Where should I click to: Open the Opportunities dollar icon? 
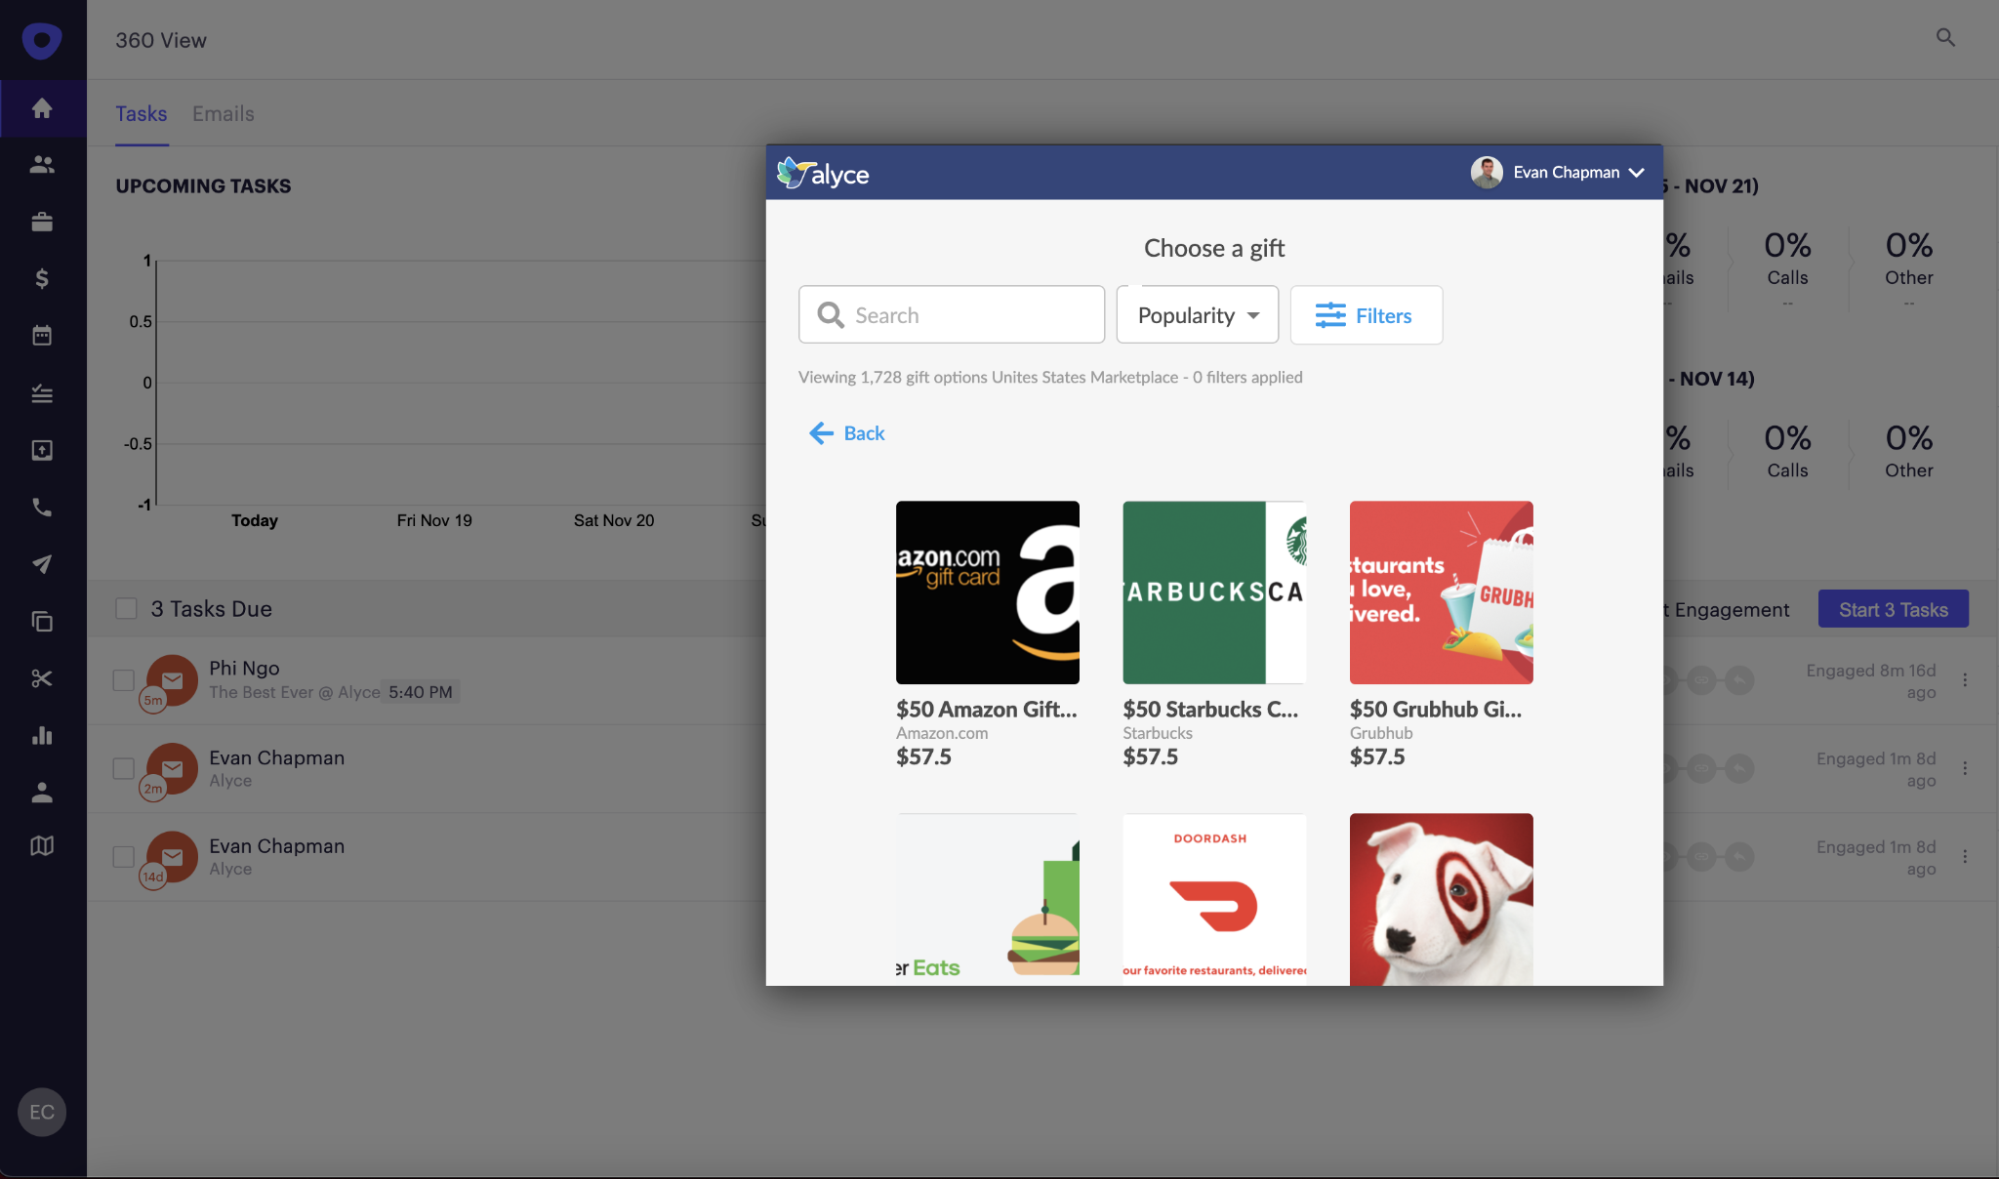[x=42, y=278]
